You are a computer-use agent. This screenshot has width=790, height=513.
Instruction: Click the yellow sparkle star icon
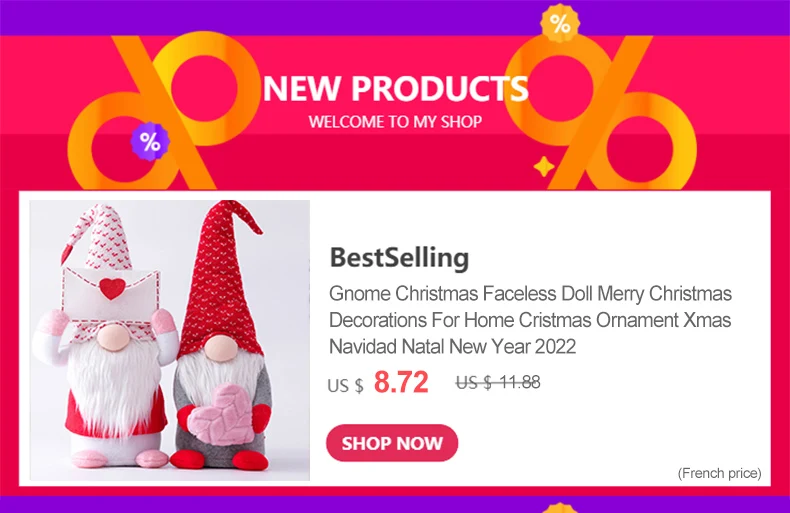[544, 166]
